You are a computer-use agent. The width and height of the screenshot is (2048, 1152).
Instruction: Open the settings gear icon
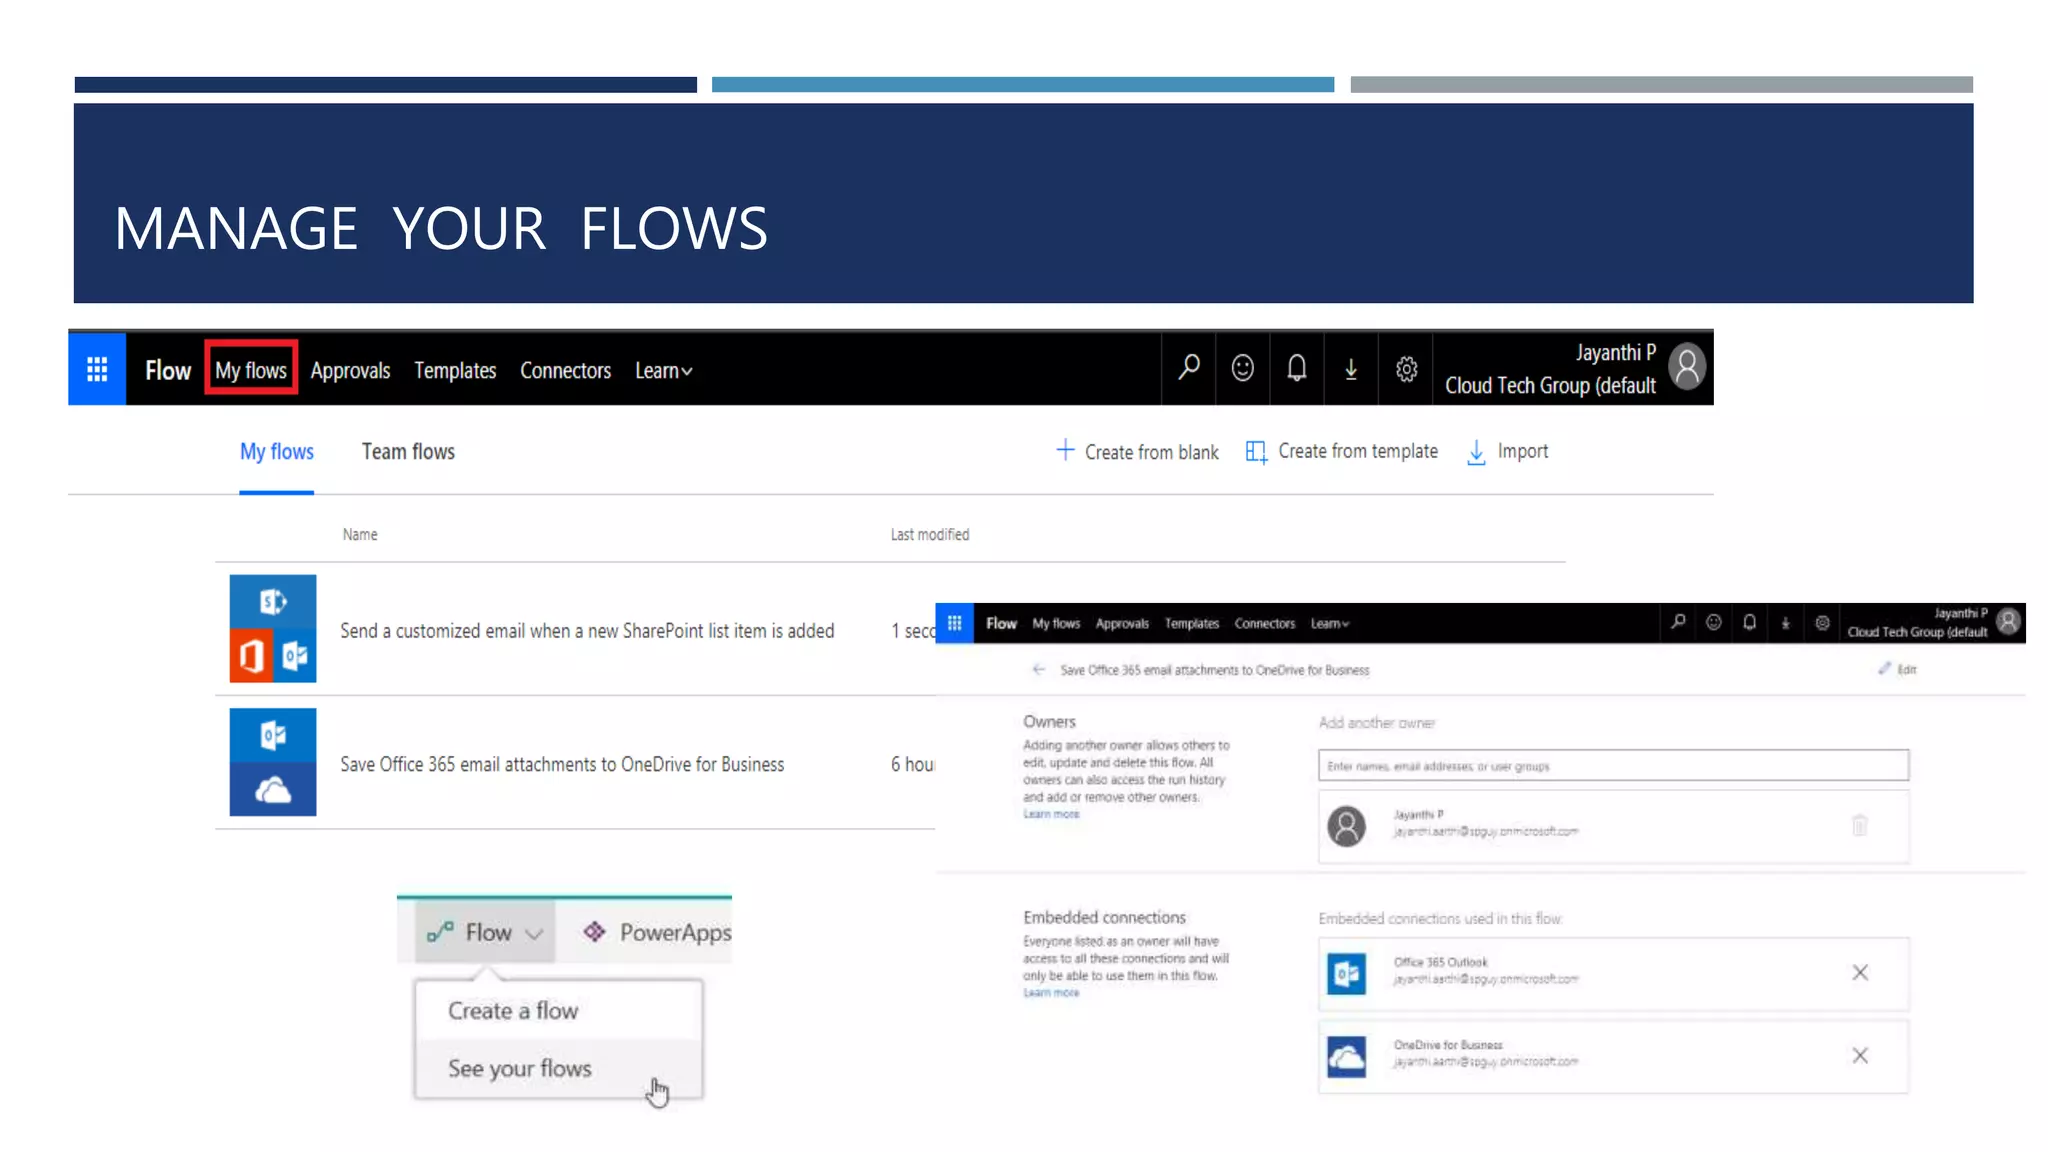pos(1406,369)
